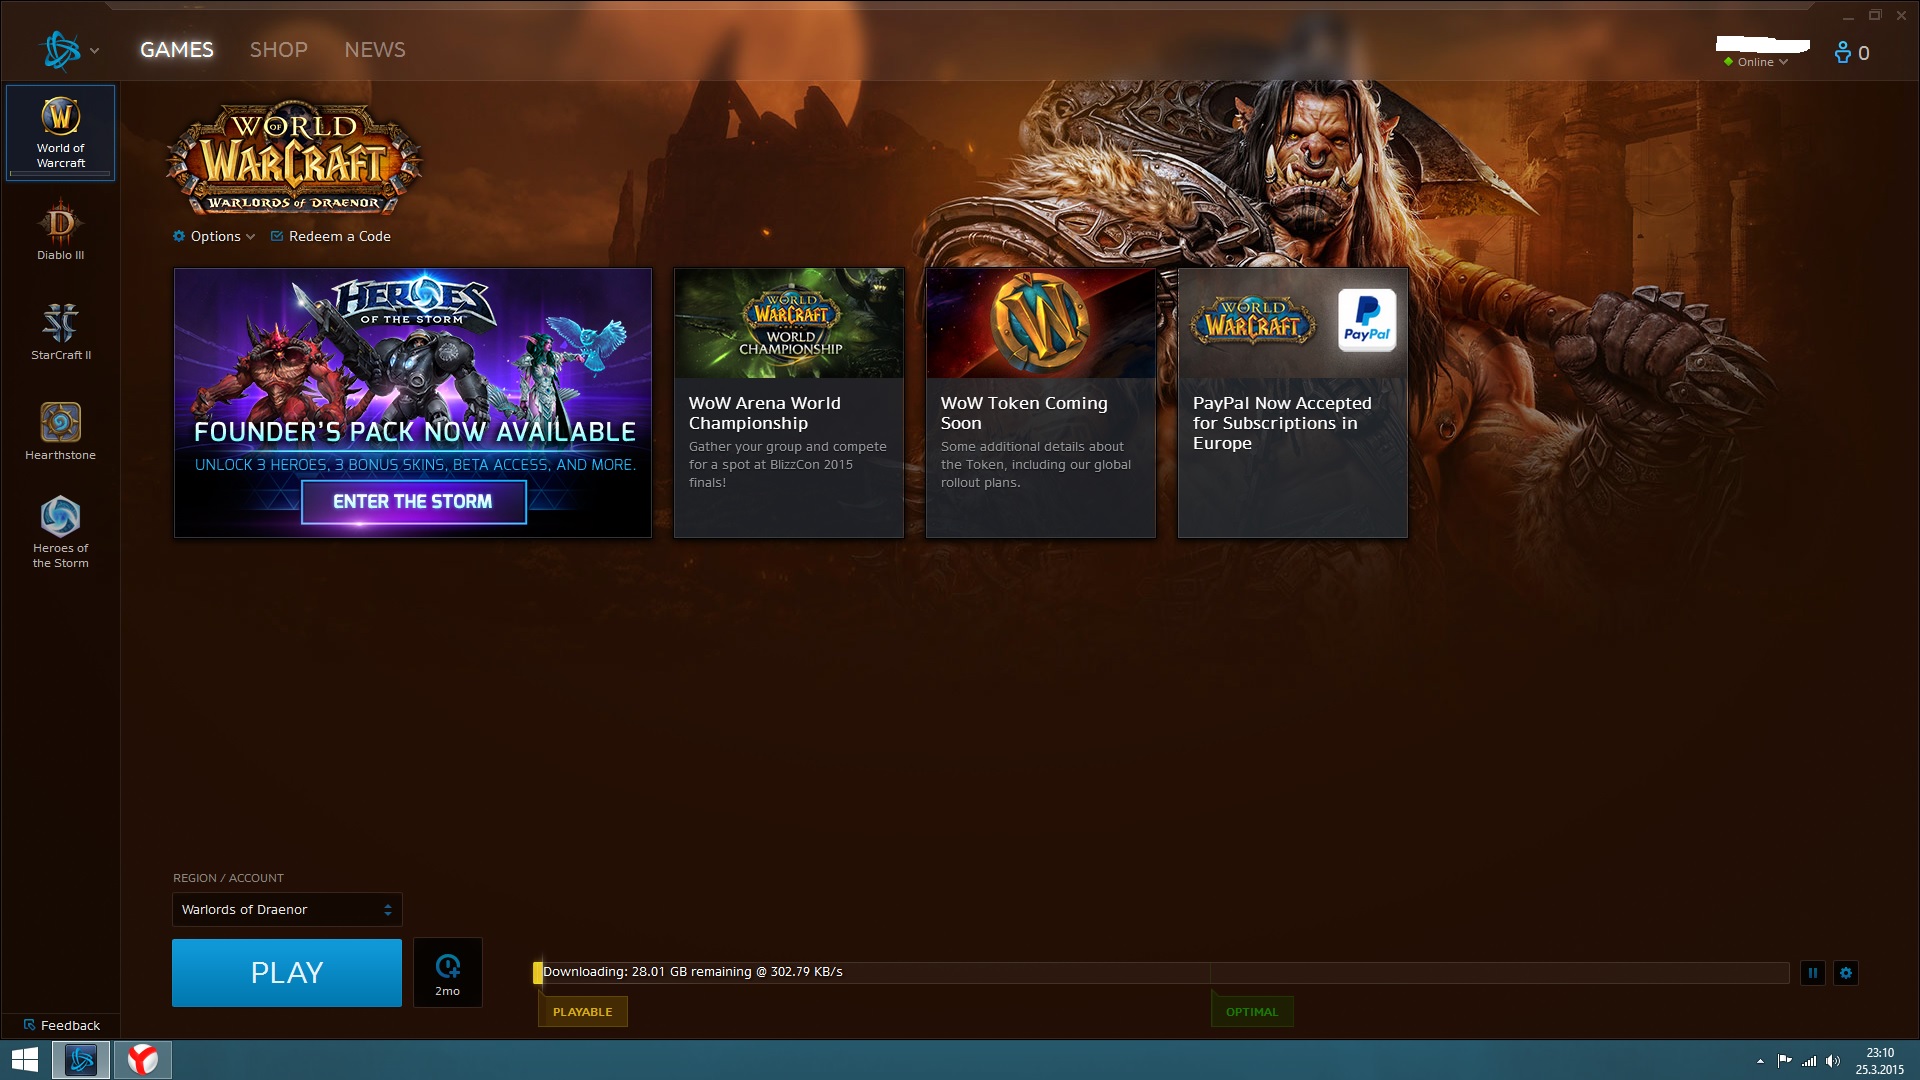Screen dimensions: 1920x1080
Task: Open the Feedback link
Action: click(62, 1025)
